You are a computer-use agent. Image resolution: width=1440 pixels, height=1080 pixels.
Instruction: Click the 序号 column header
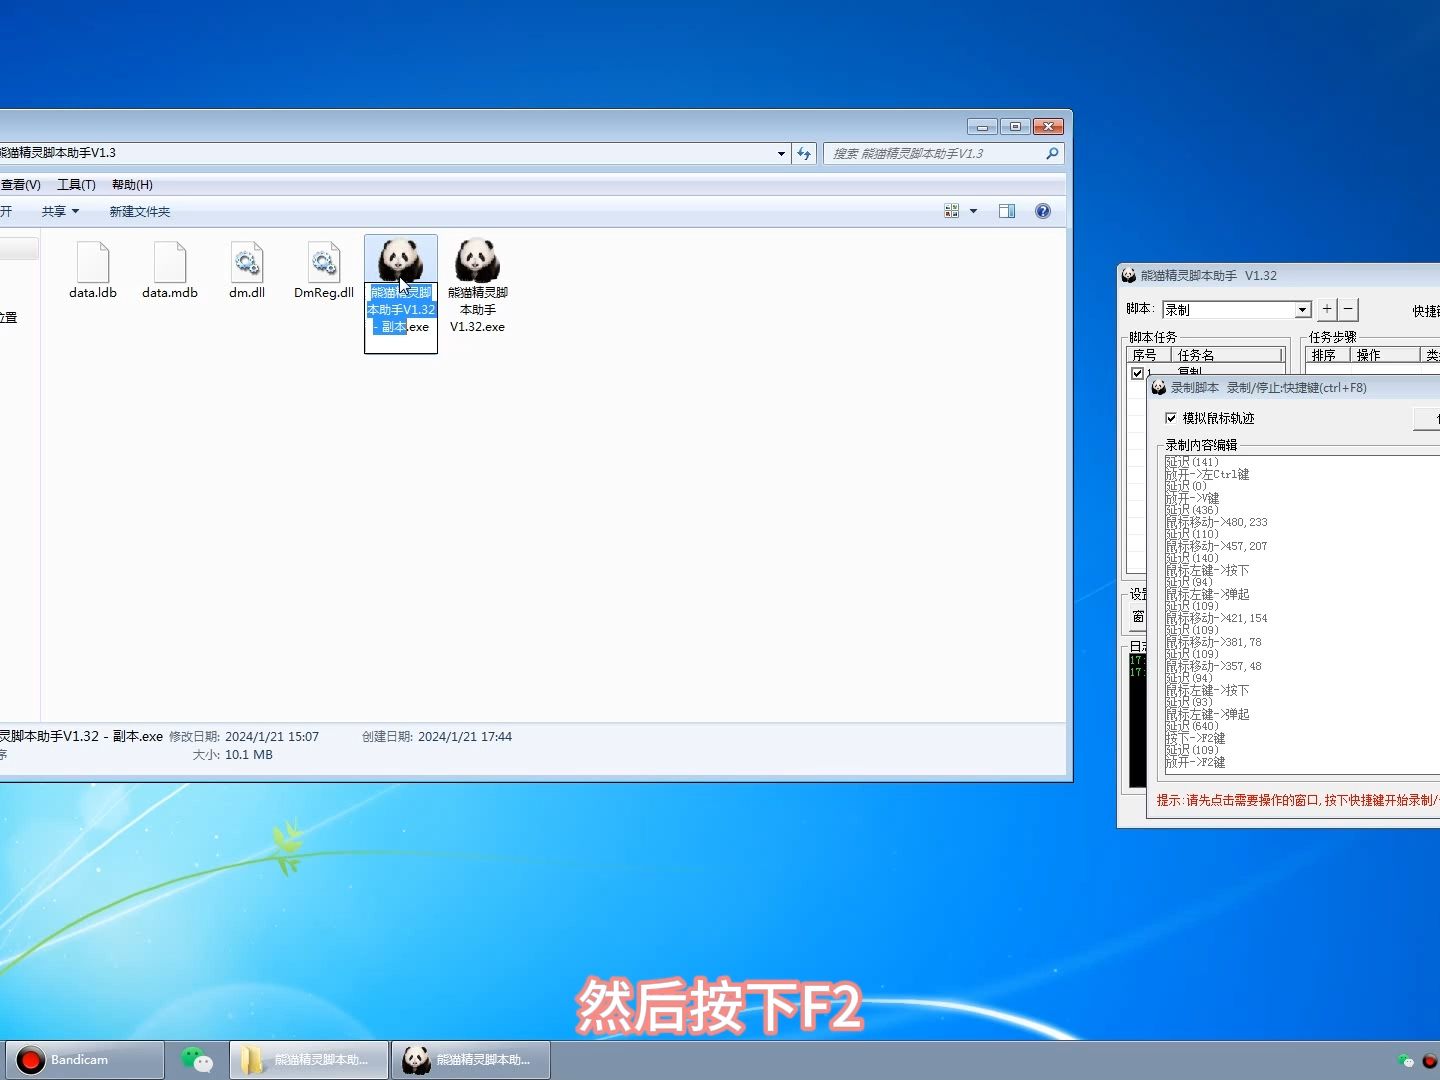point(1148,355)
